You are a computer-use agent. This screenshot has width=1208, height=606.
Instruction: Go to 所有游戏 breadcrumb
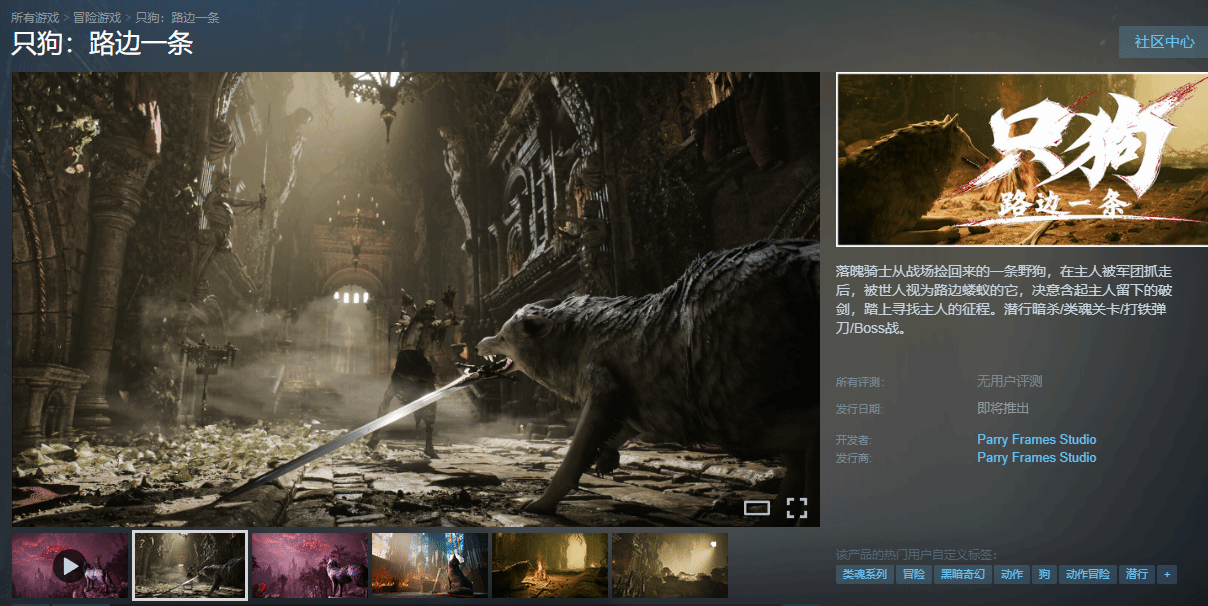point(35,18)
